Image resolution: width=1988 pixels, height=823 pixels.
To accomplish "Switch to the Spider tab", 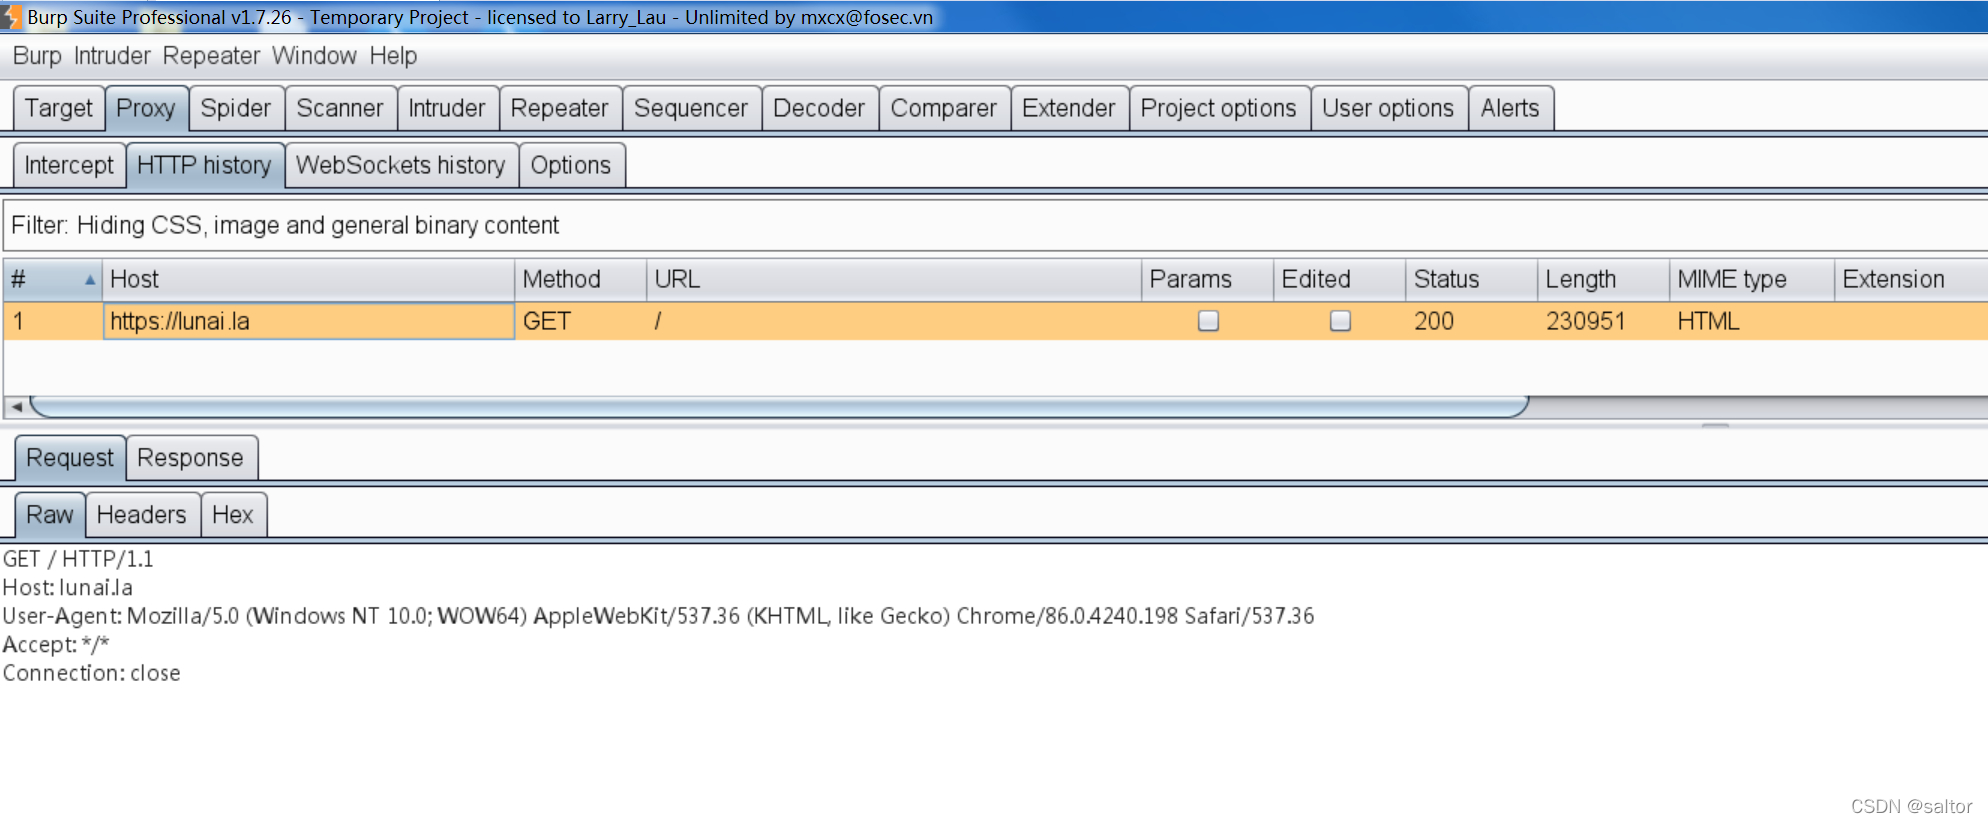I will [x=236, y=108].
